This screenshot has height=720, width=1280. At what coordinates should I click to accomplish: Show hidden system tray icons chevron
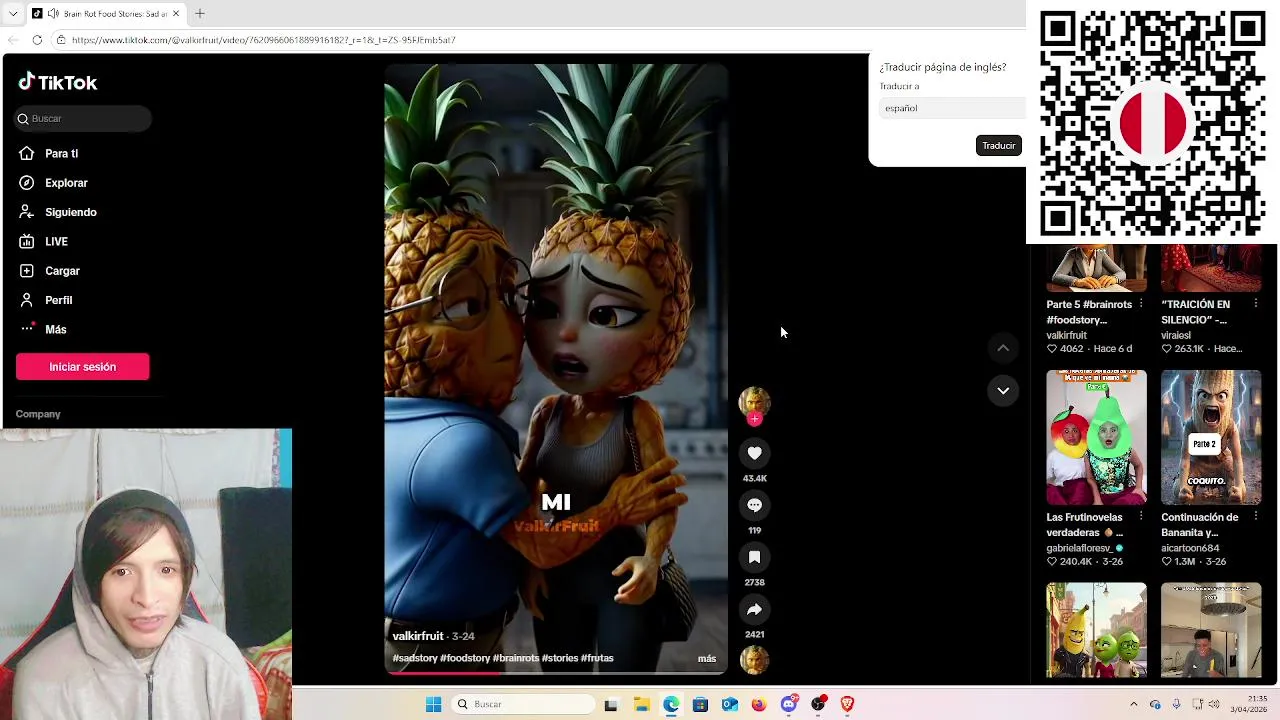point(1133,704)
